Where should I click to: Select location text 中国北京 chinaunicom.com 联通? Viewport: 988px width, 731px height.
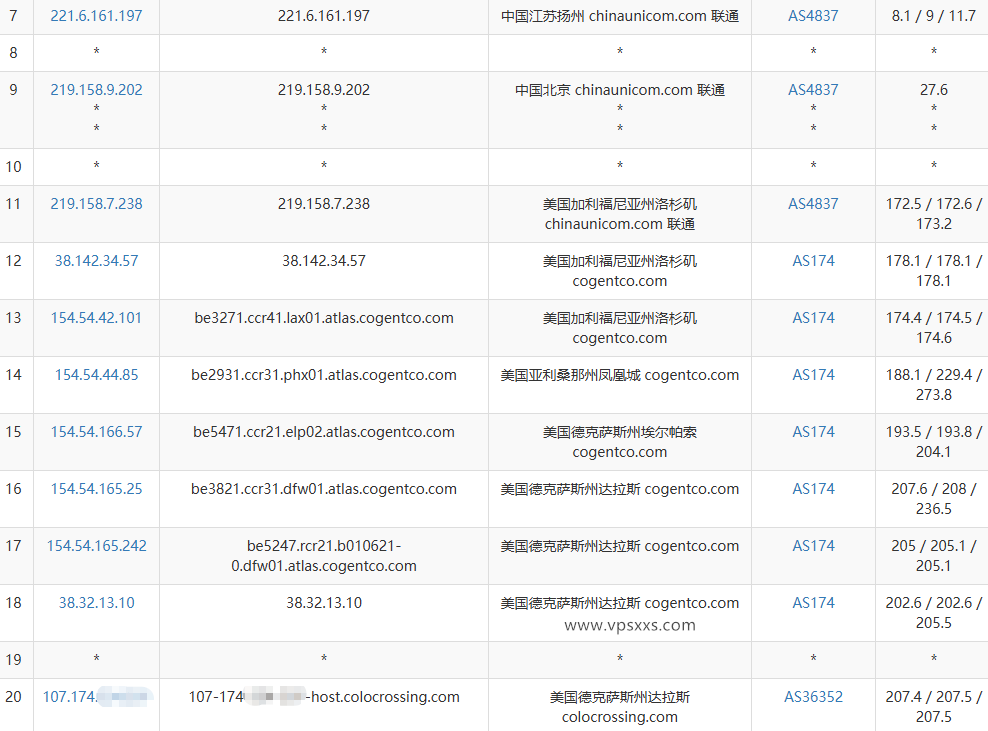(620, 89)
